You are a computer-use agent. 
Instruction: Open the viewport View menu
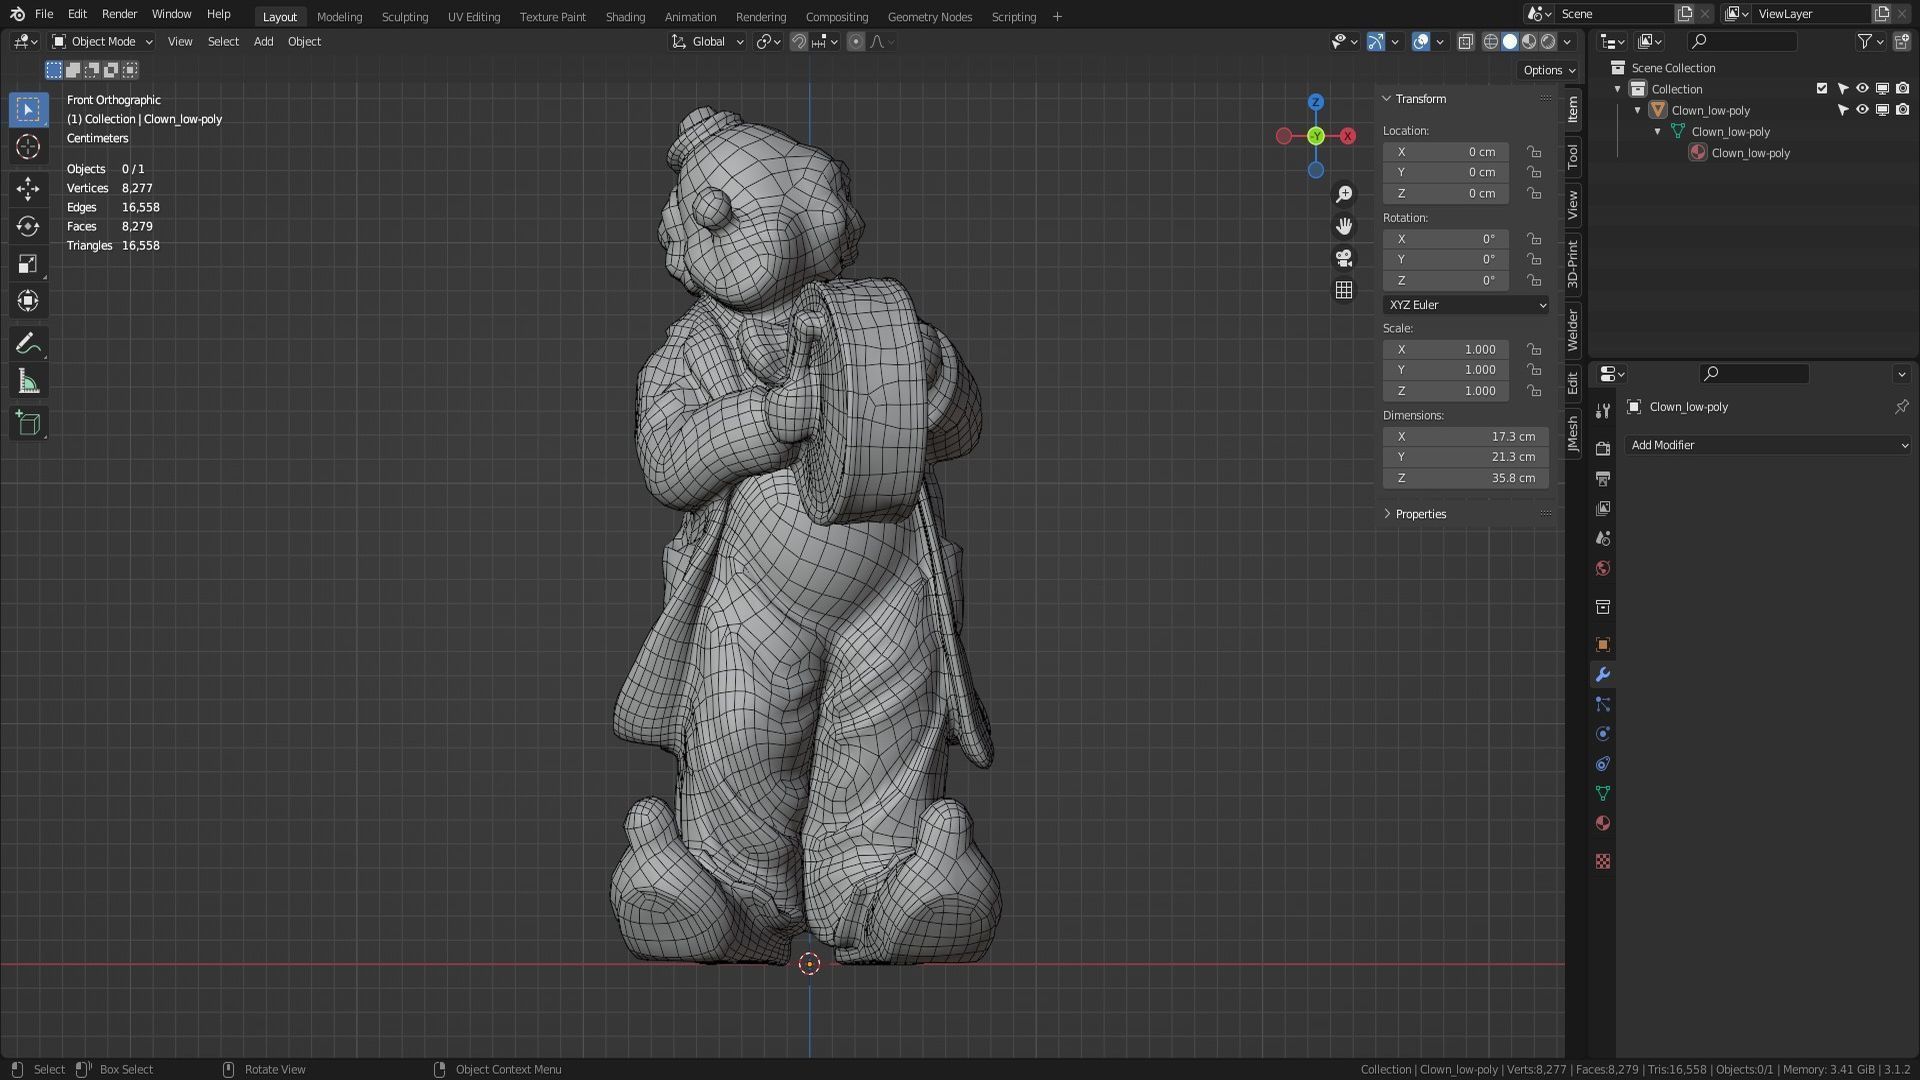[180, 41]
